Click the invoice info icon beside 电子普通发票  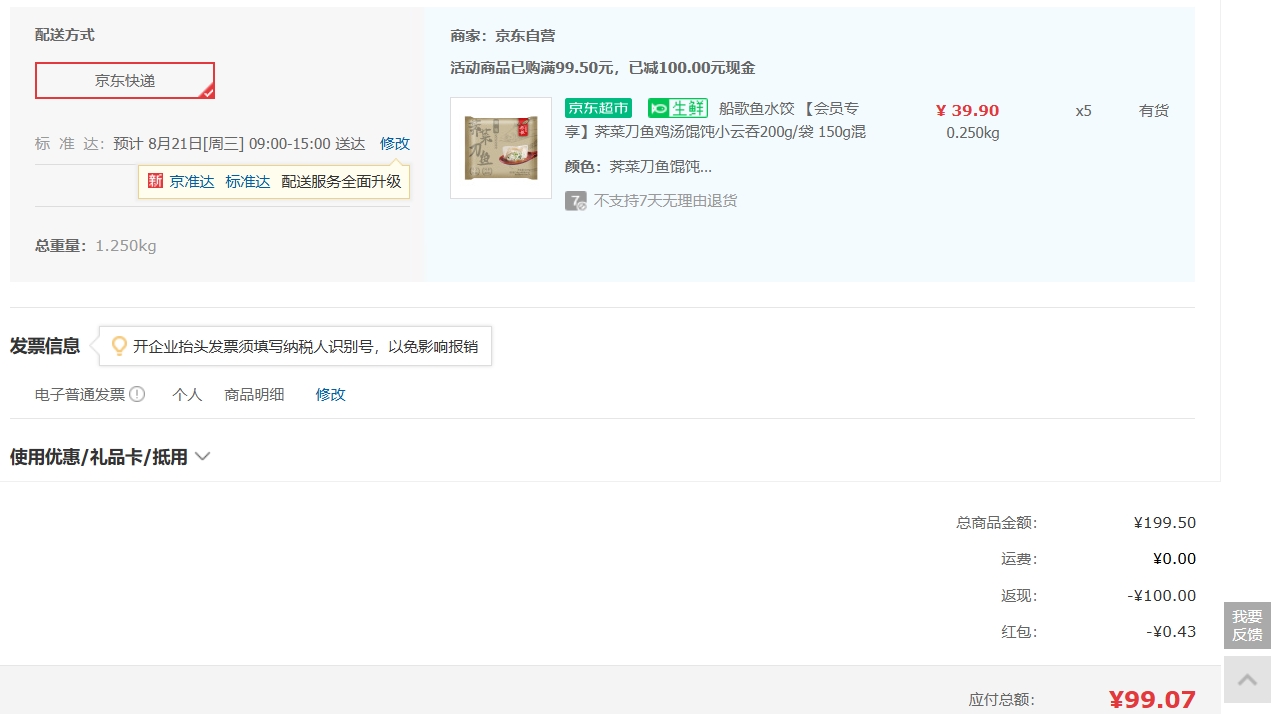pos(137,394)
